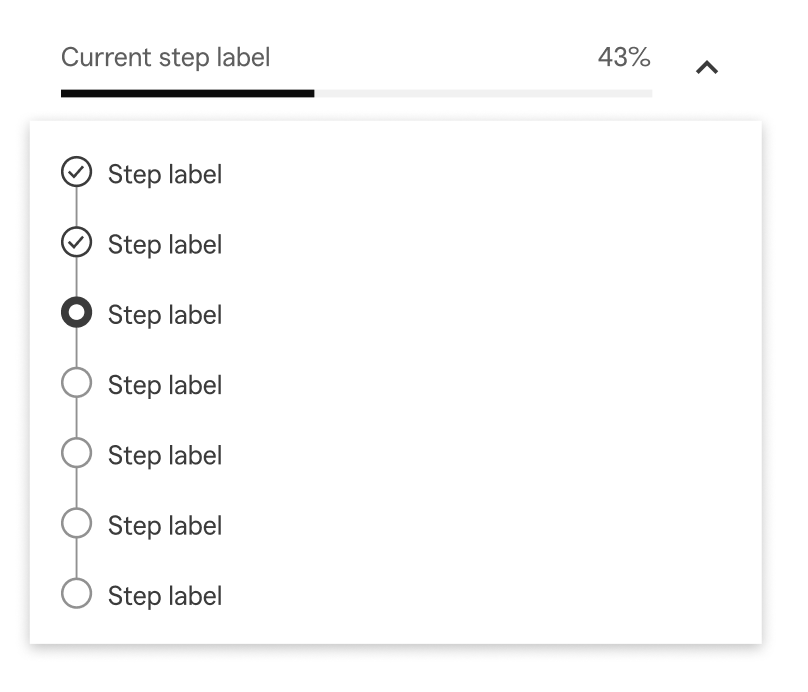Image resolution: width=808 pixels, height=692 pixels.
Task: Select the second "Step label" text
Action: pyautogui.click(x=165, y=244)
